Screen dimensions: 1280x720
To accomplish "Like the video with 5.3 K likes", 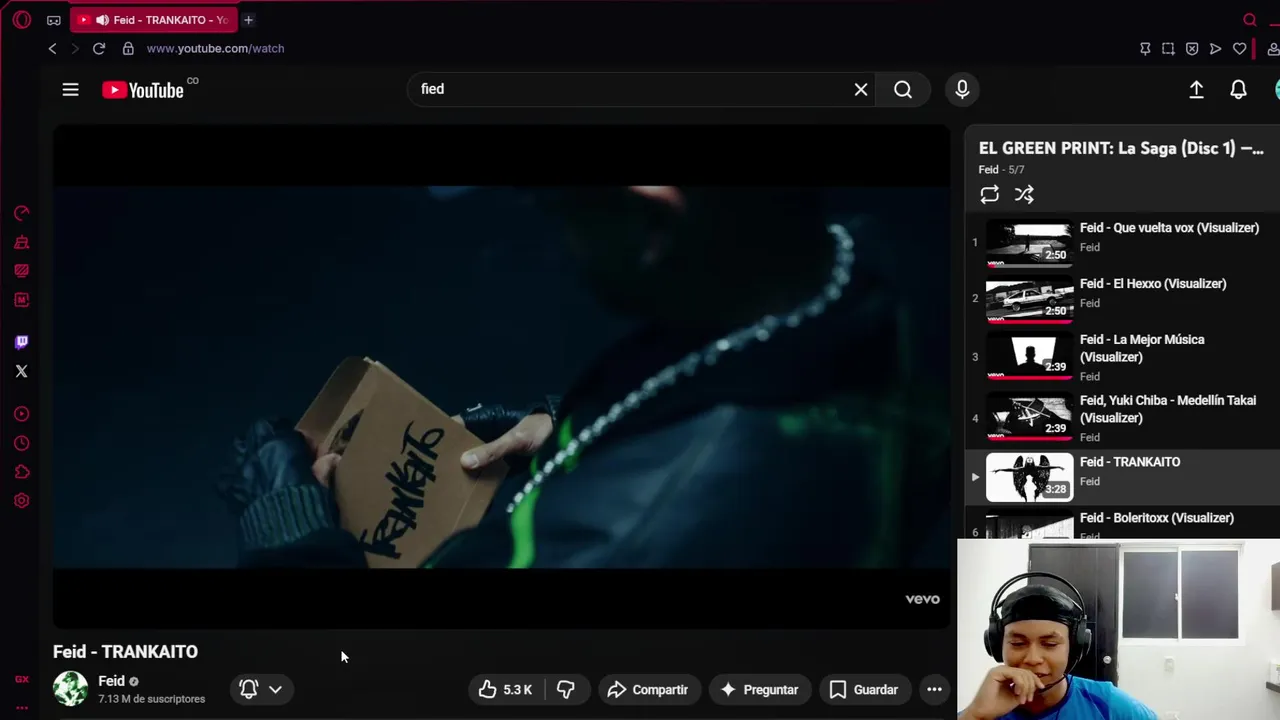I will click(x=505, y=689).
